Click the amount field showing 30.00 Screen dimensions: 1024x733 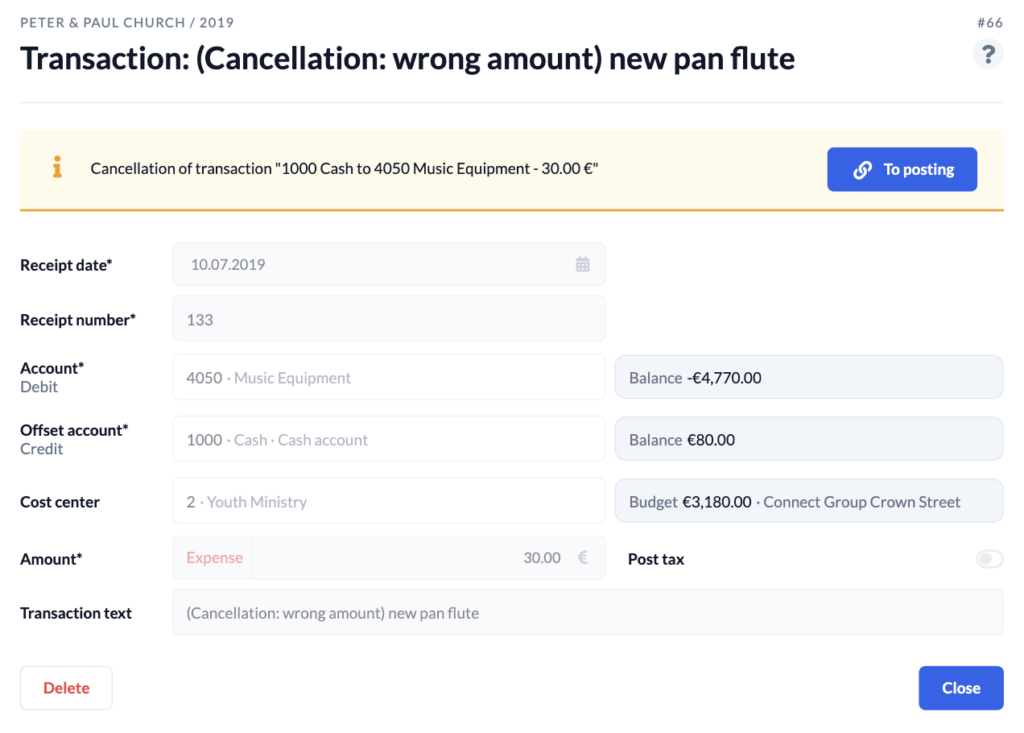pyautogui.click(x=428, y=558)
